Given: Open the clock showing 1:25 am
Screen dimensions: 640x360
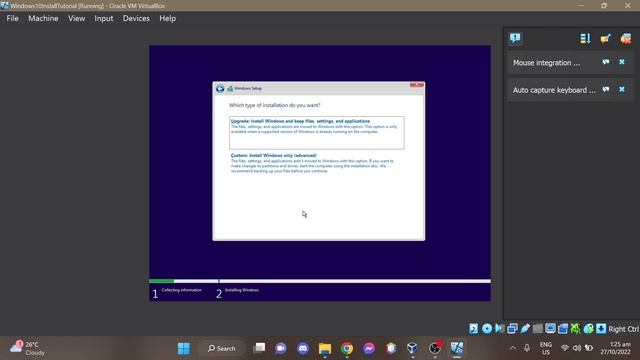Looking at the screenshot, I should pos(616,348).
